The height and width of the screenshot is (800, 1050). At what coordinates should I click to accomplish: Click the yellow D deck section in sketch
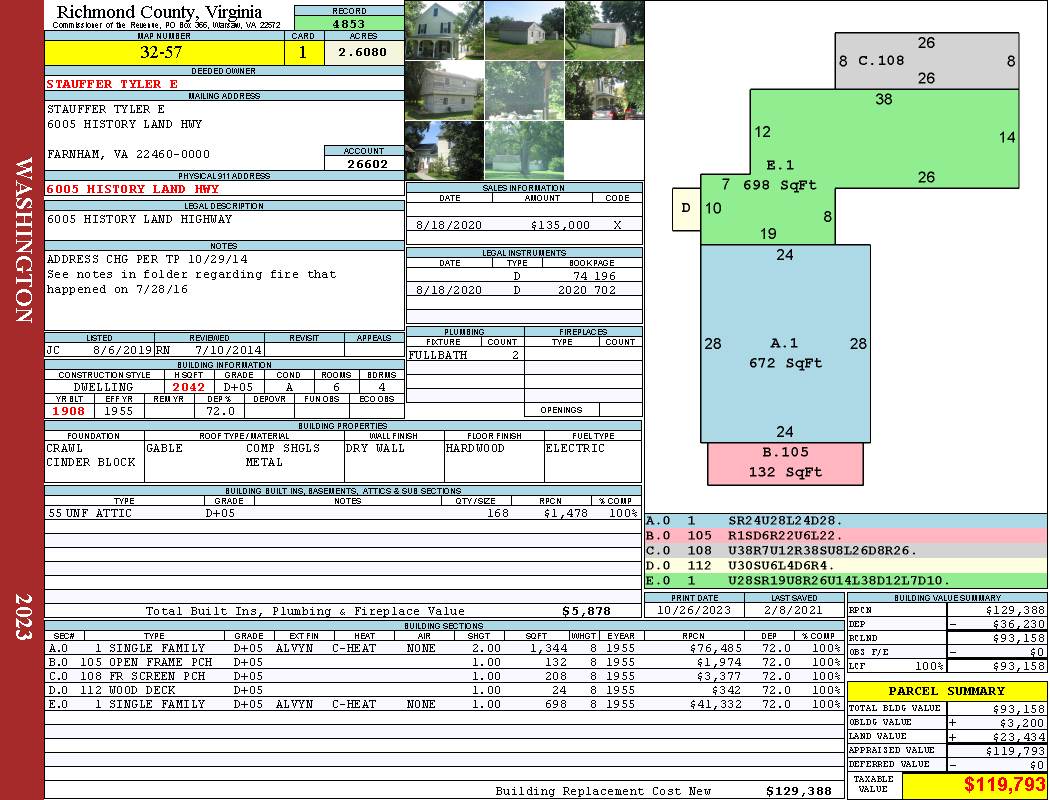(x=686, y=210)
